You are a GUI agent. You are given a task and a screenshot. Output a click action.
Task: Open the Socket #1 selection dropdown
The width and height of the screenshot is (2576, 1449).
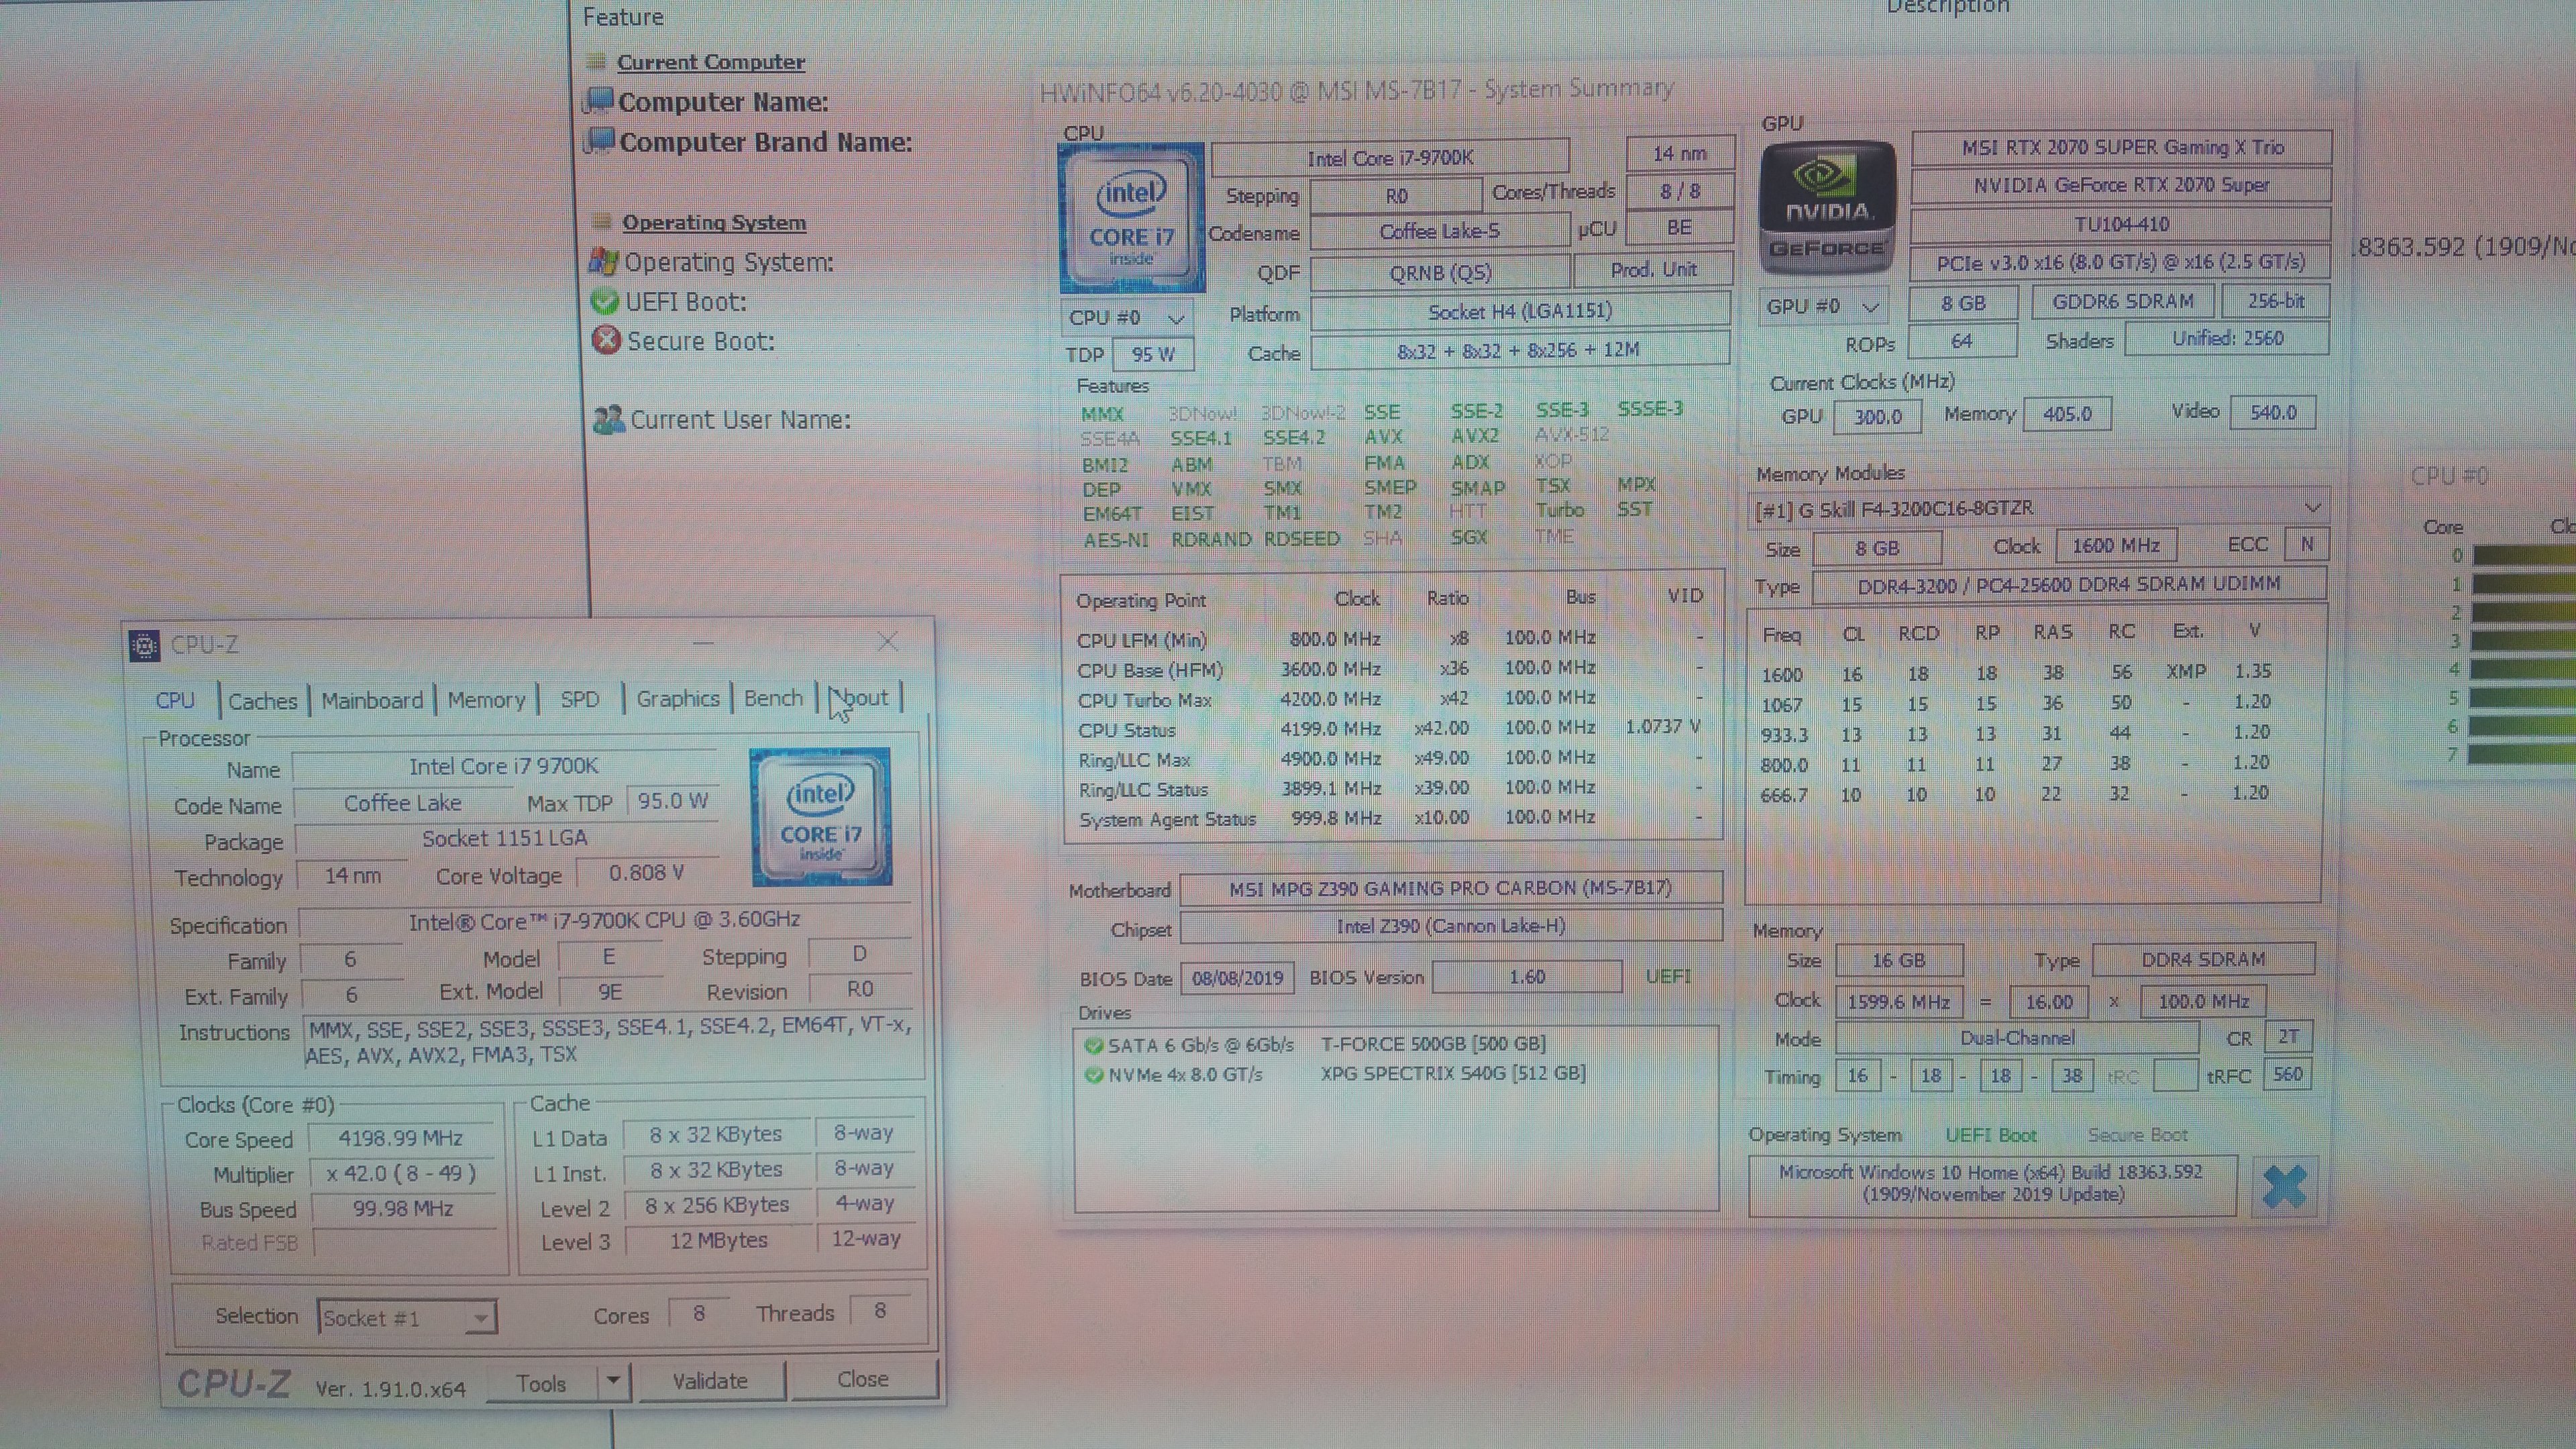click(x=480, y=1318)
